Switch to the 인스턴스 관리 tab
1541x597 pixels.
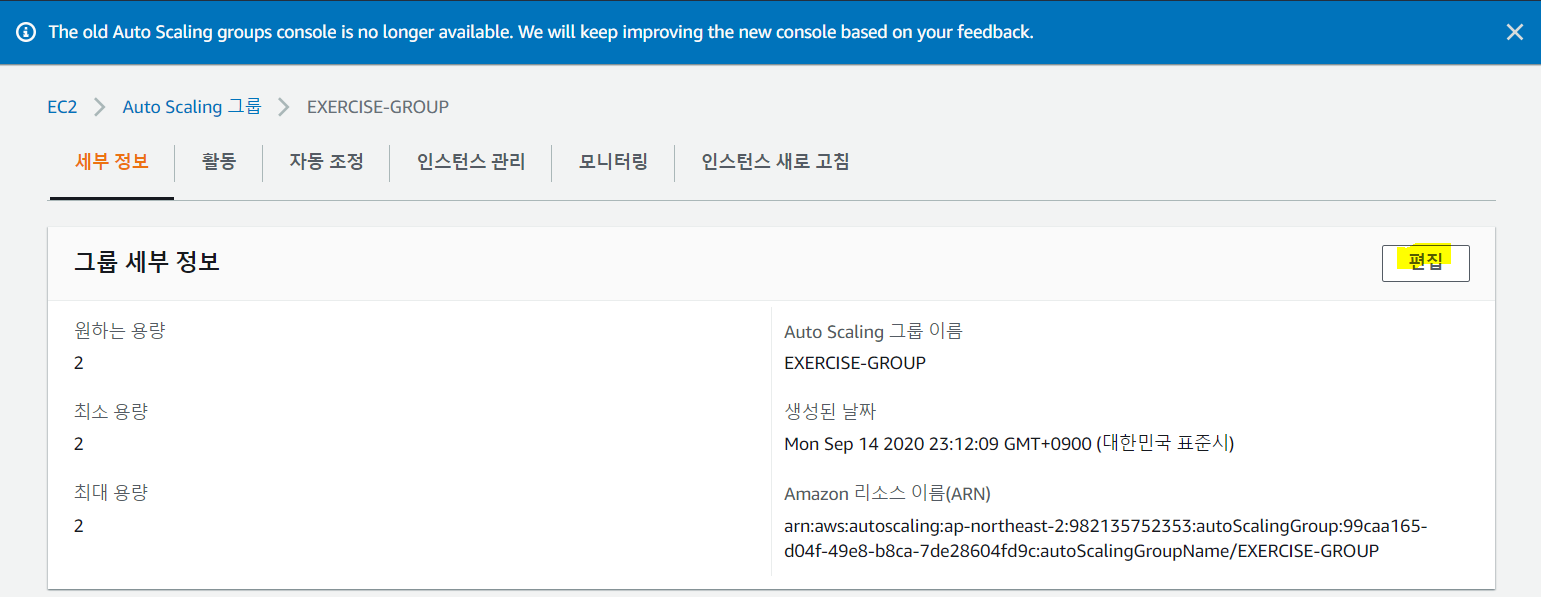click(470, 161)
